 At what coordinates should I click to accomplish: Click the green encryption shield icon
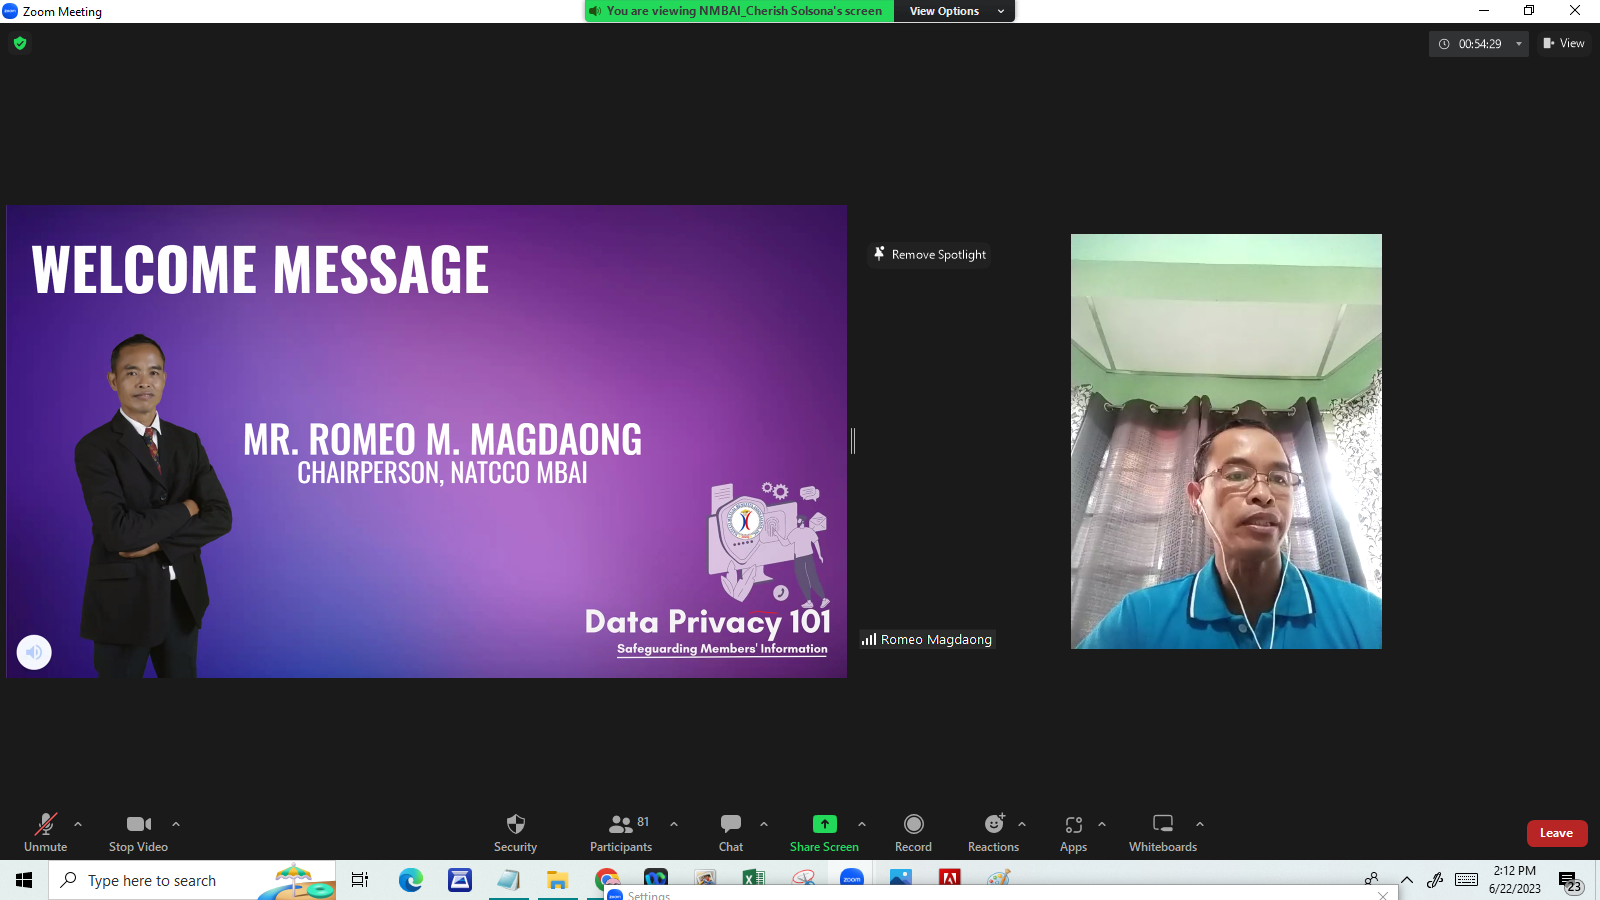(x=20, y=43)
